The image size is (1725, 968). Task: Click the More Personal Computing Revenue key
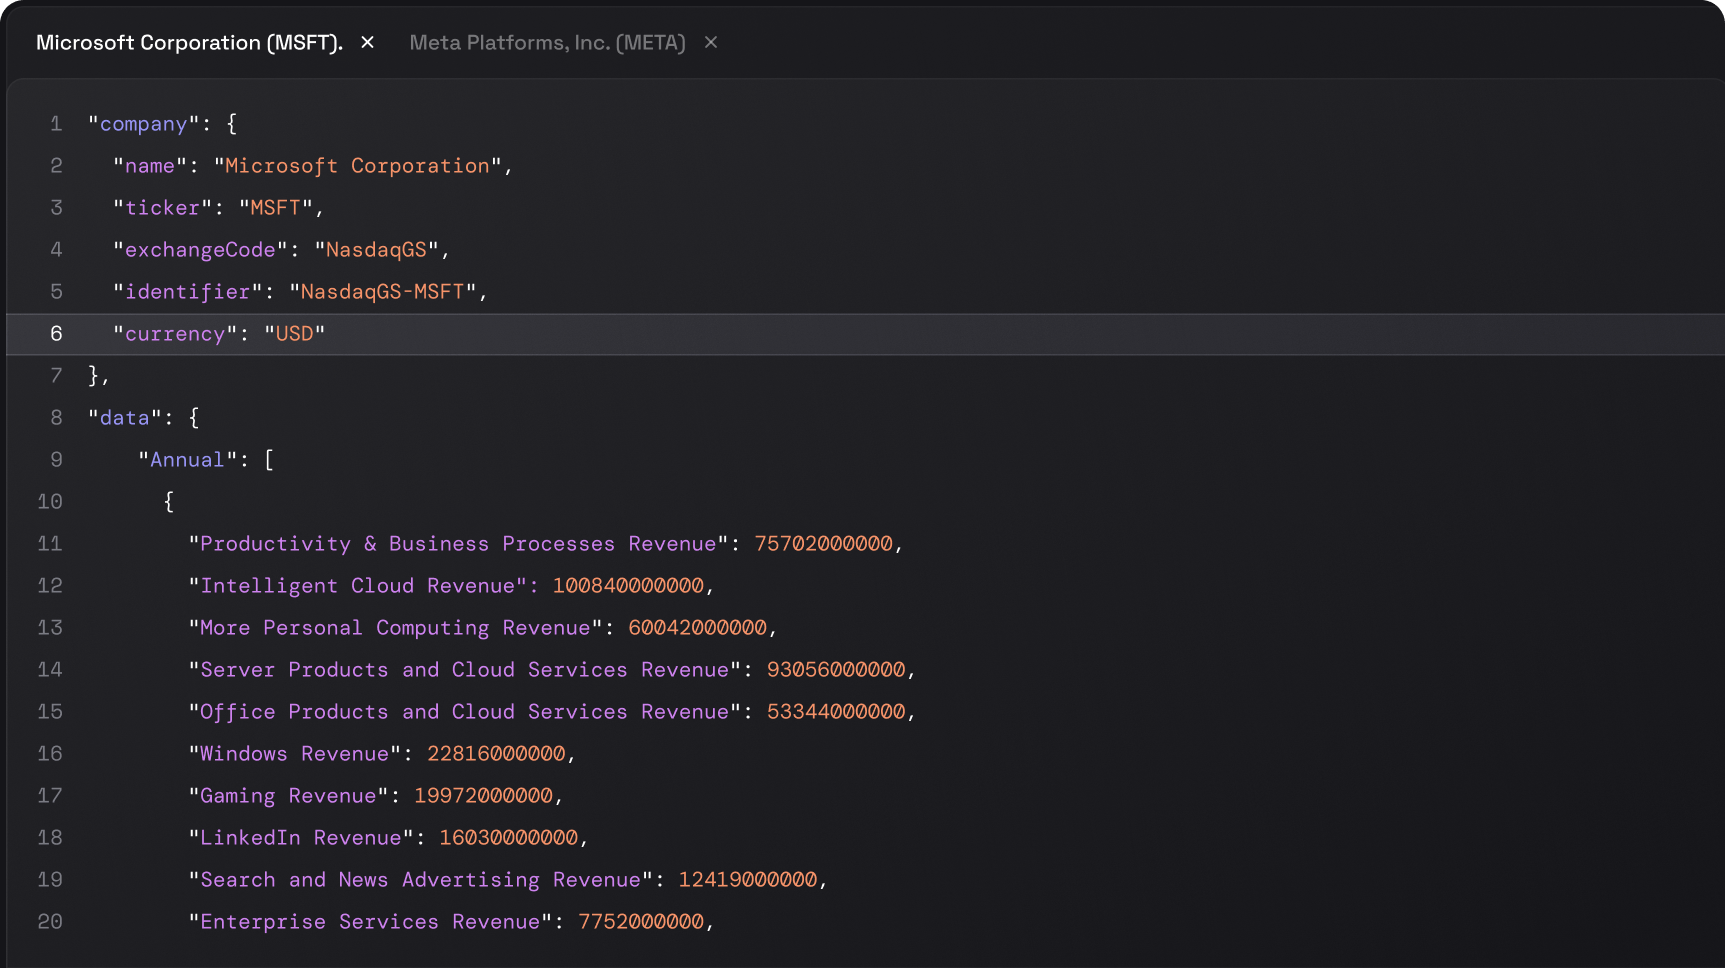point(395,628)
